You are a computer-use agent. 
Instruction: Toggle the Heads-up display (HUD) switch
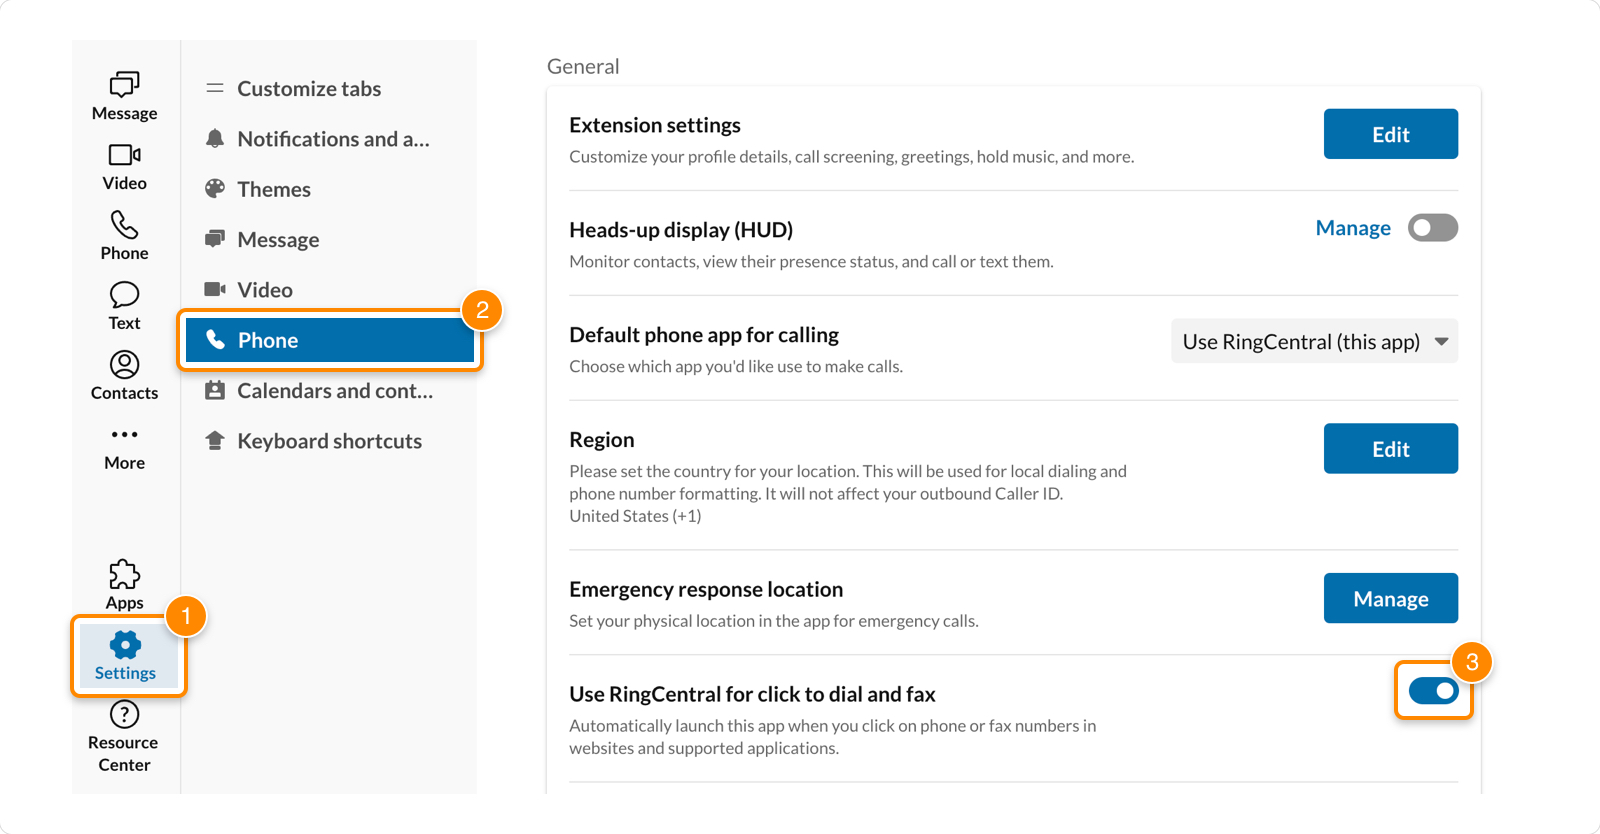(1431, 227)
